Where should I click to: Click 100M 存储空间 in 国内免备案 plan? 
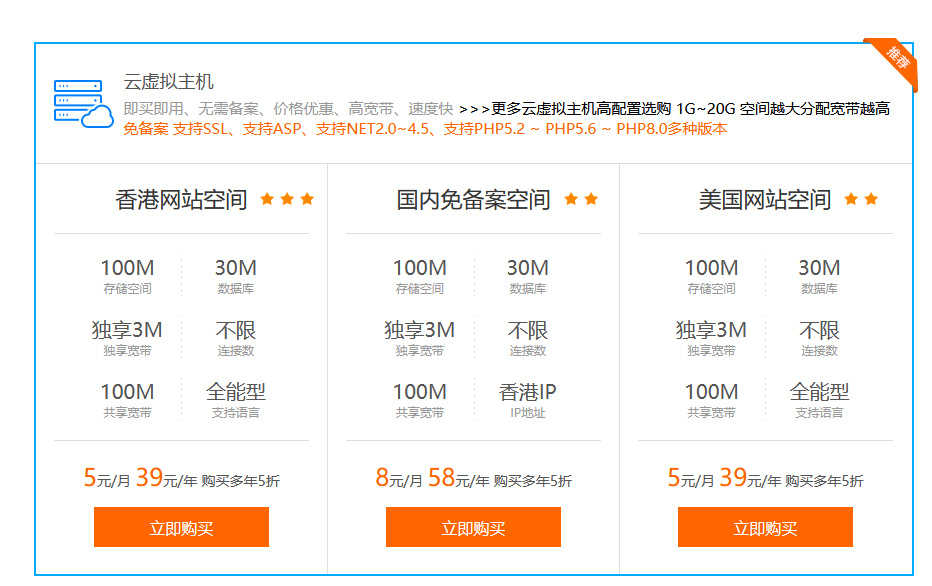[420, 276]
